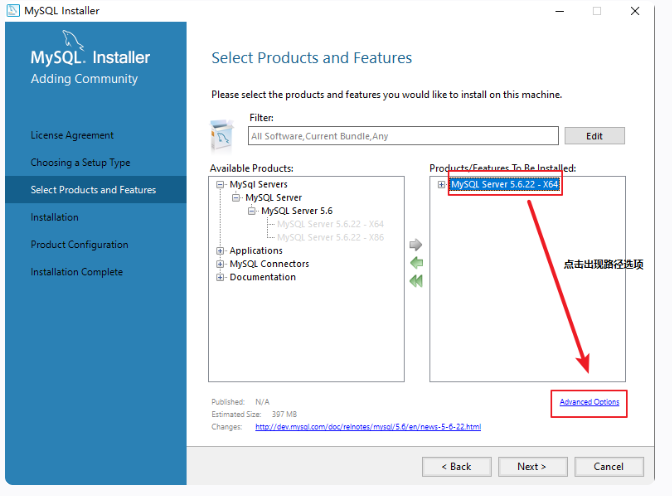672x496 pixels.
Task: Expand the Documentation tree node
Action: click(220, 277)
